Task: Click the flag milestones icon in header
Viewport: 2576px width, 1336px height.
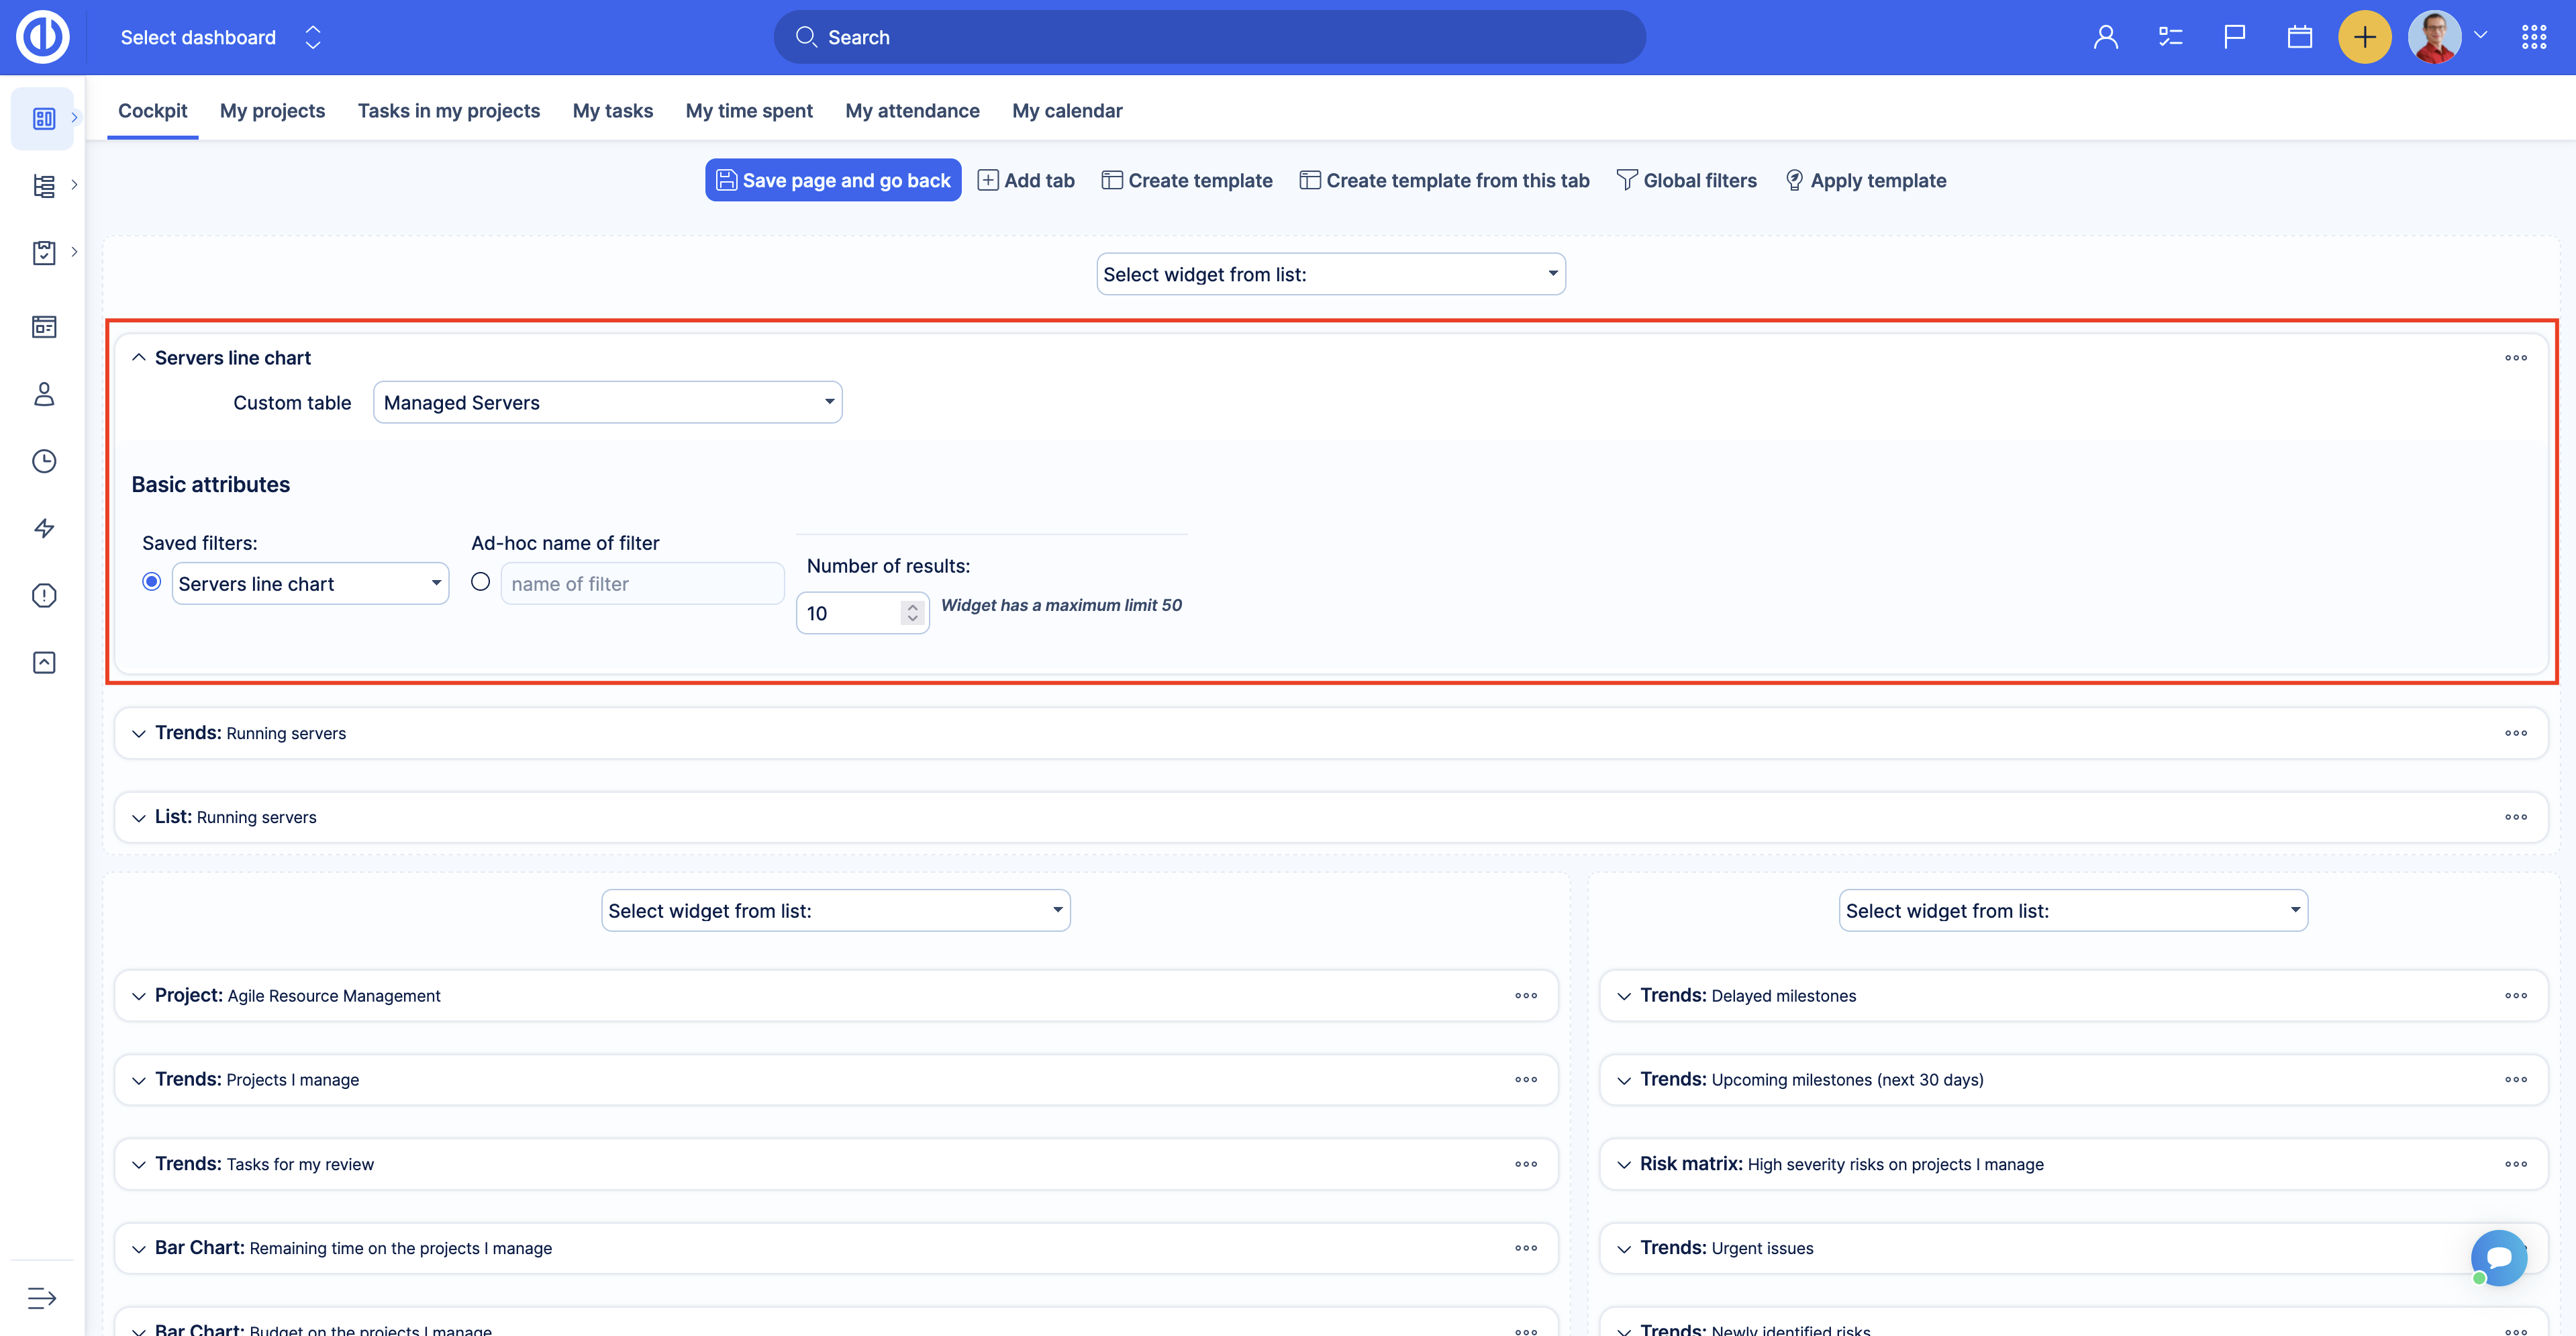Action: pos(2234,37)
